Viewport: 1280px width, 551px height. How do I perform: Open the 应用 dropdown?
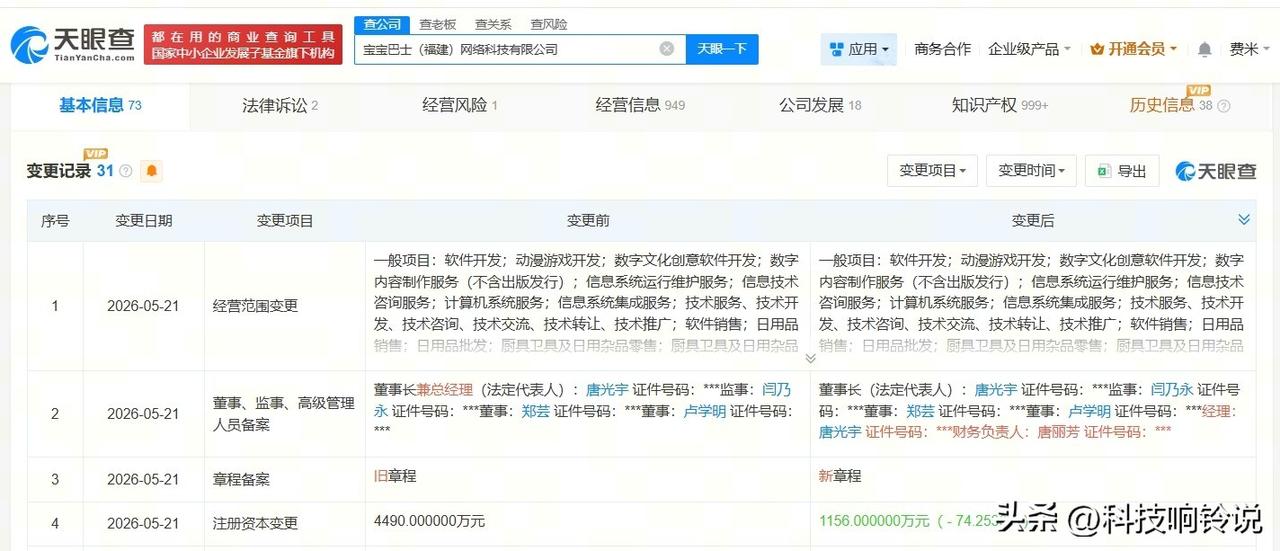pos(859,49)
